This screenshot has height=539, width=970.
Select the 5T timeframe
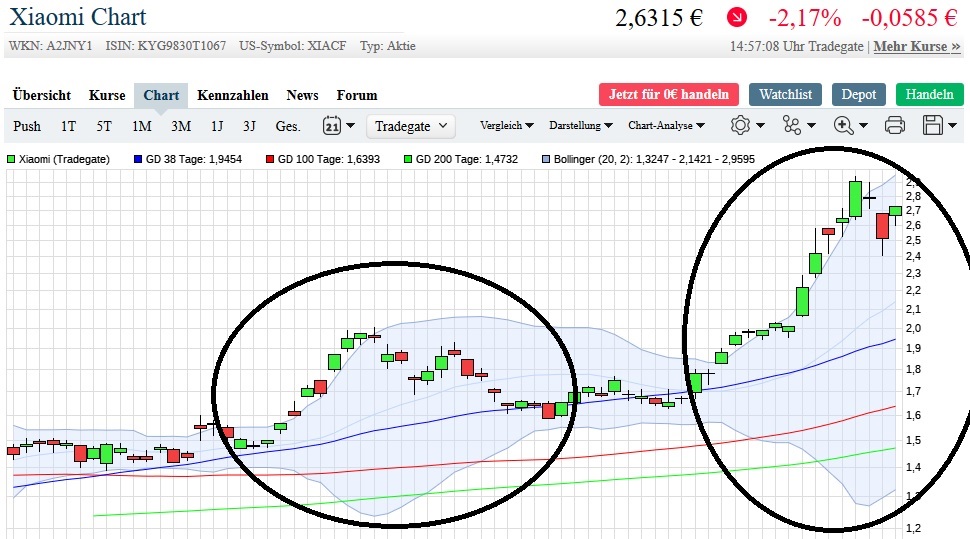(x=104, y=126)
